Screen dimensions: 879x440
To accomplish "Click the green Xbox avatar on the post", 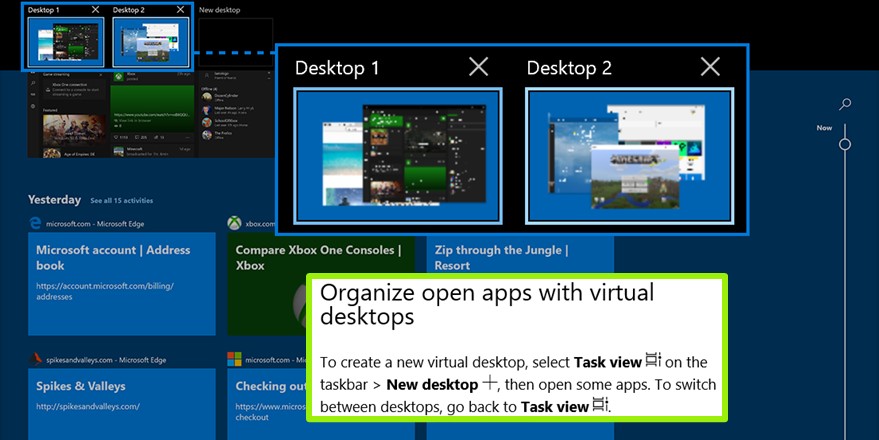I will click(x=119, y=77).
